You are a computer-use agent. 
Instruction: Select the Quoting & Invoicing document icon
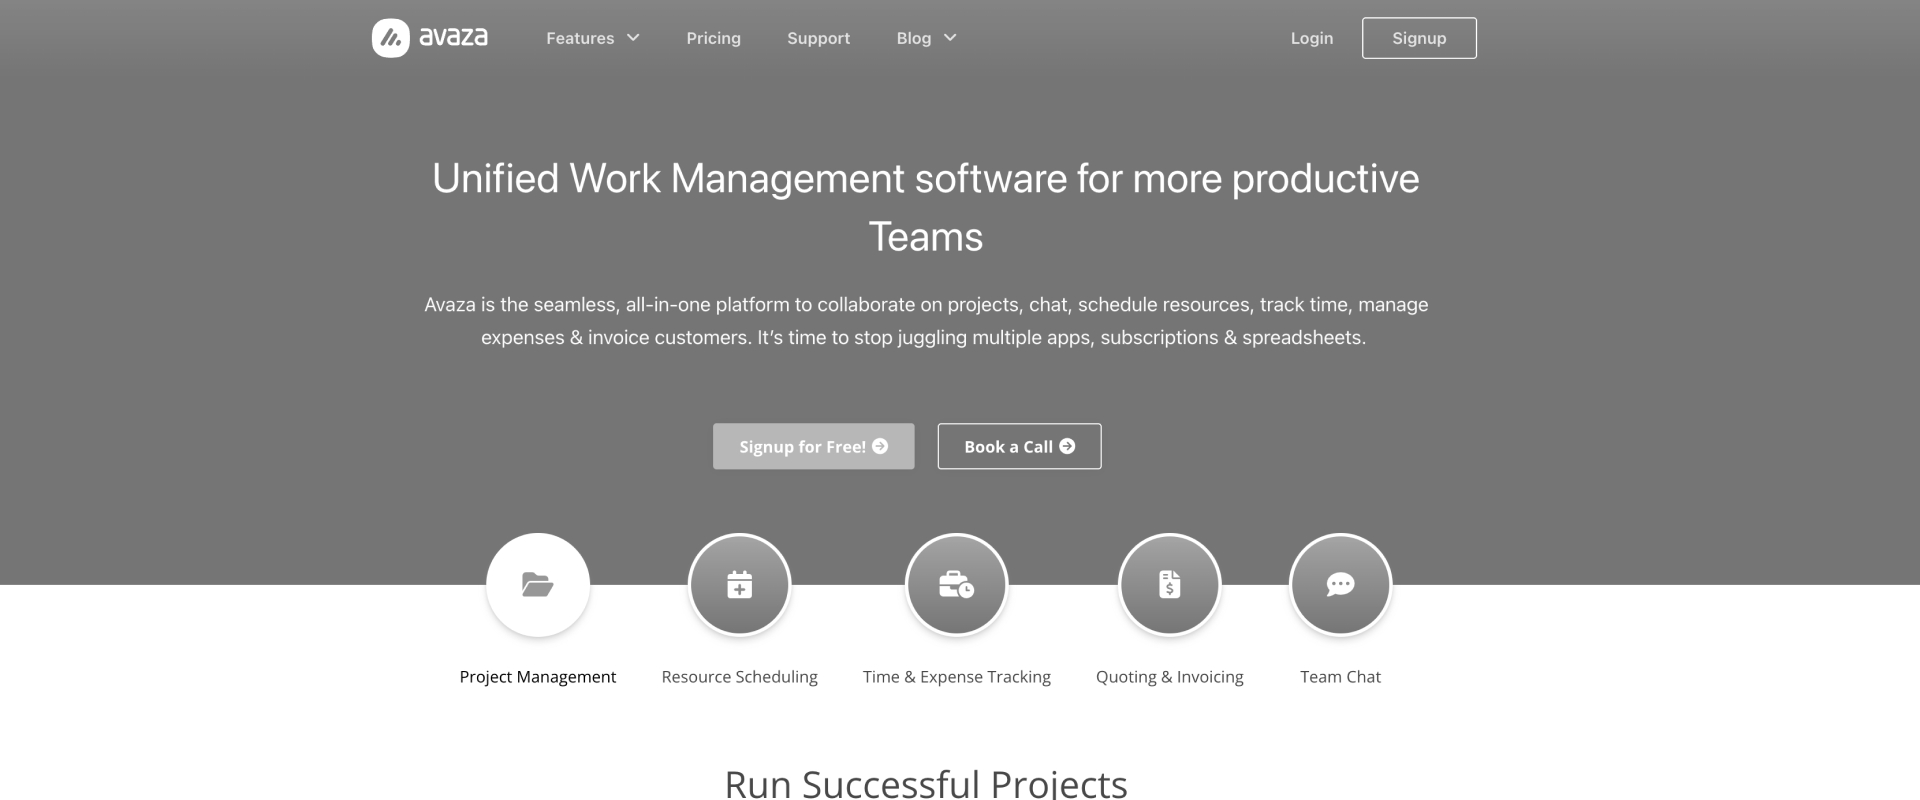click(1170, 585)
